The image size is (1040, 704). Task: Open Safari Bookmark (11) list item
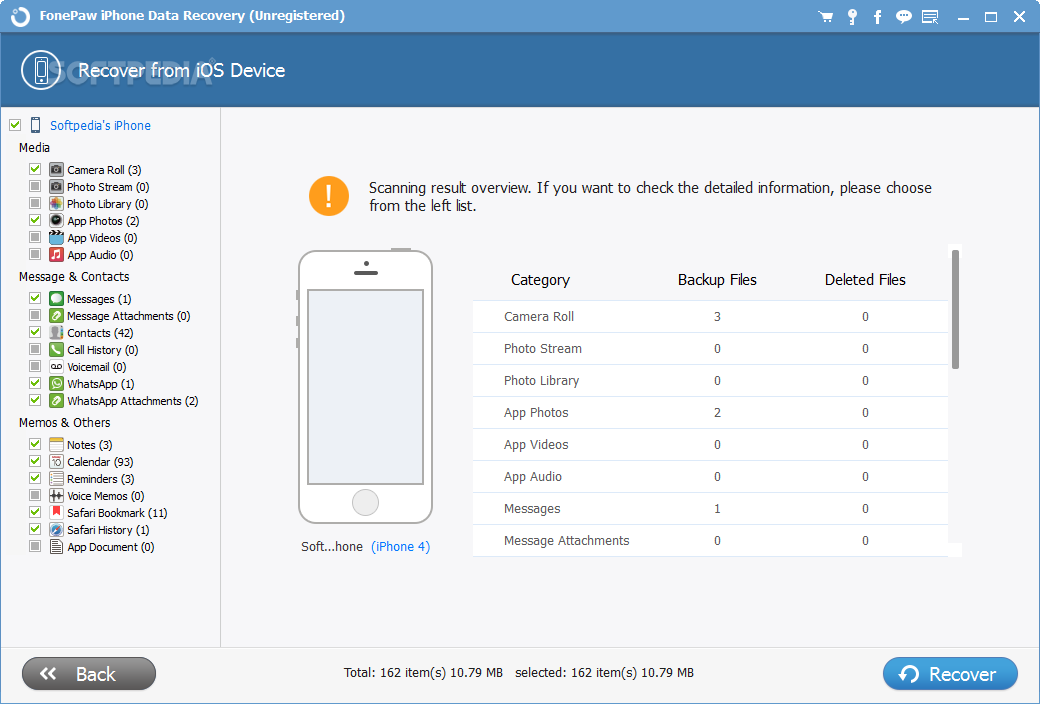click(x=117, y=513)
